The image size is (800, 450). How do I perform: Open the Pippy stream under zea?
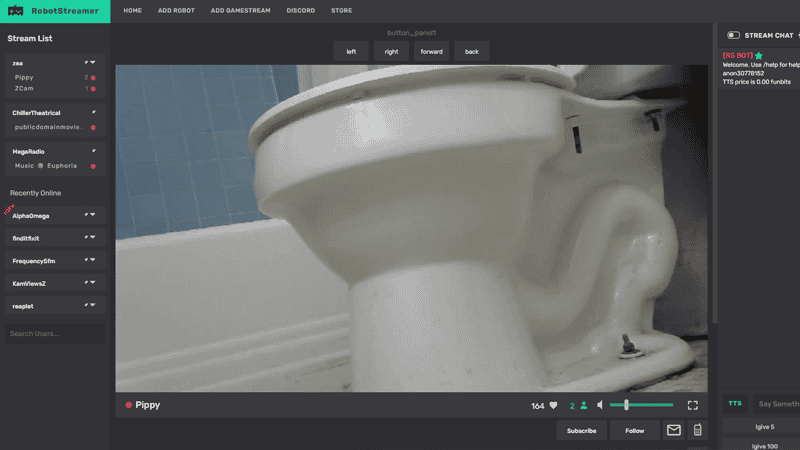(x=24, y=78)
